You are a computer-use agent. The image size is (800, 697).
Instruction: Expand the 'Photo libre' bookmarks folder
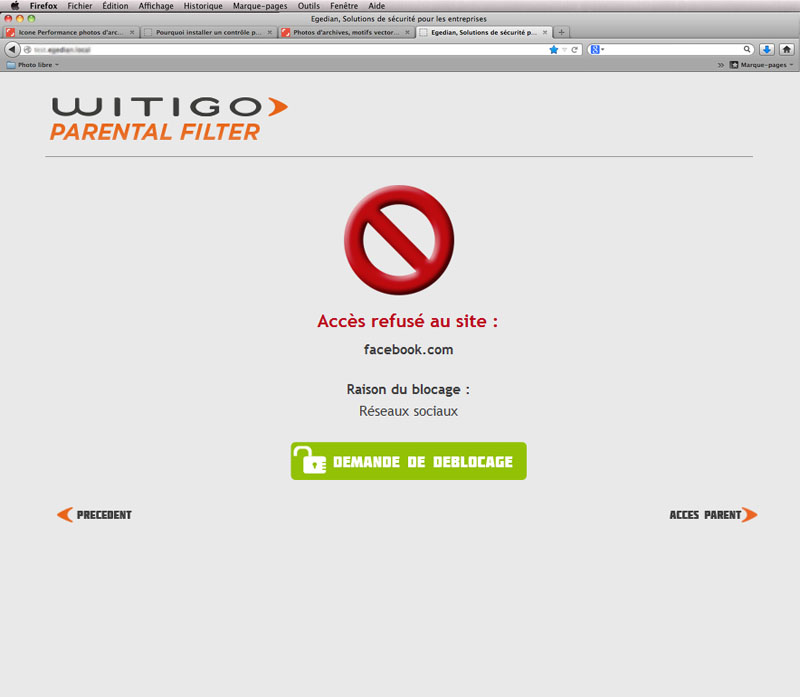tap(33, 65)
